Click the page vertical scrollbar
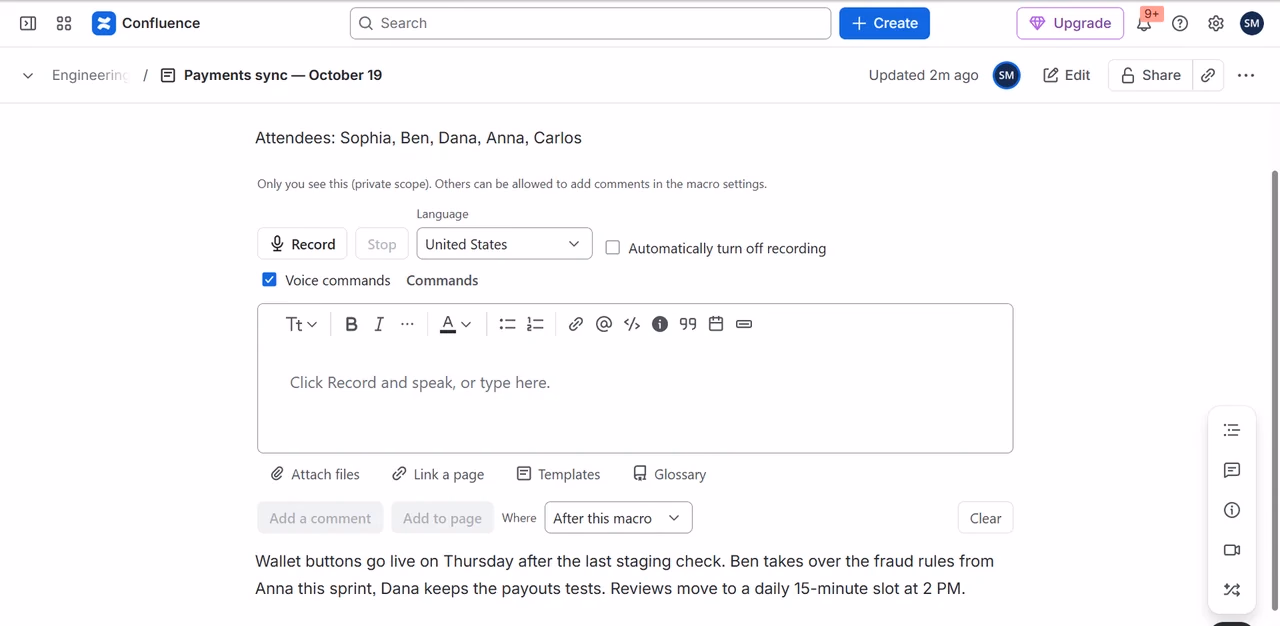The image size is (1280, 626). click(1274, 390)
